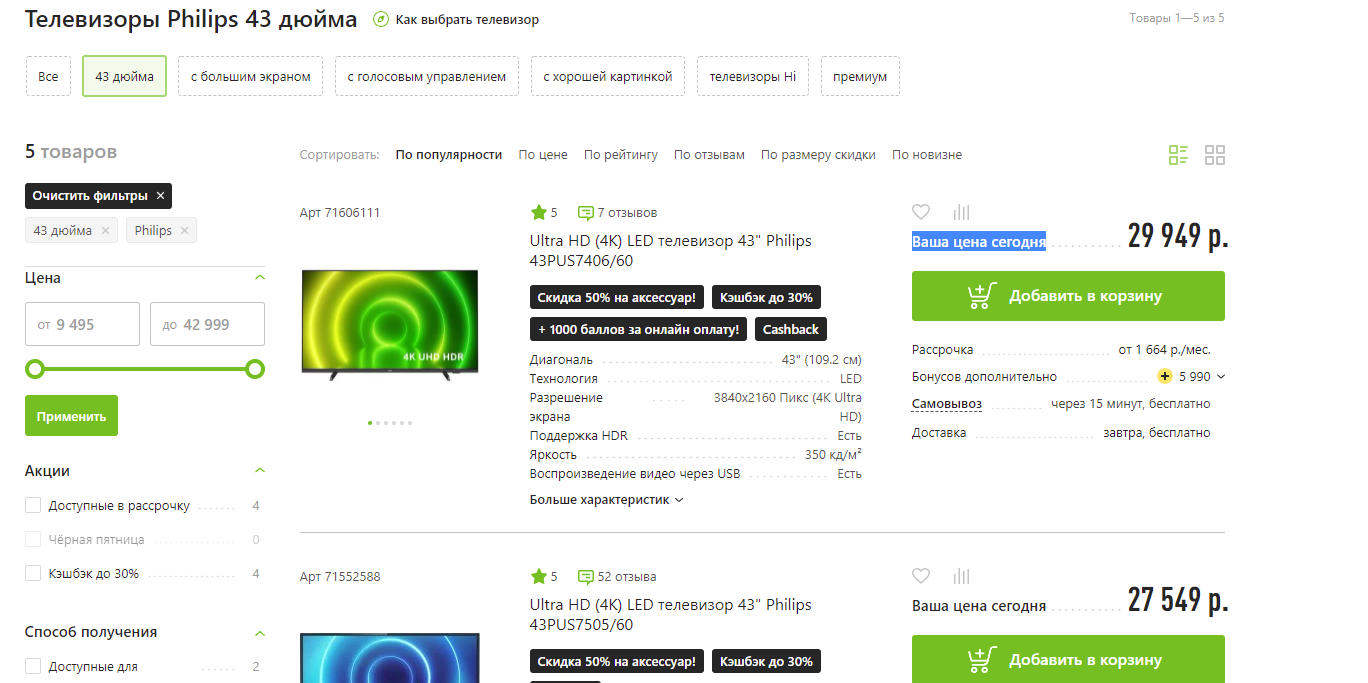Sort products 'По размеру скидки'

(x=818, y=155)
